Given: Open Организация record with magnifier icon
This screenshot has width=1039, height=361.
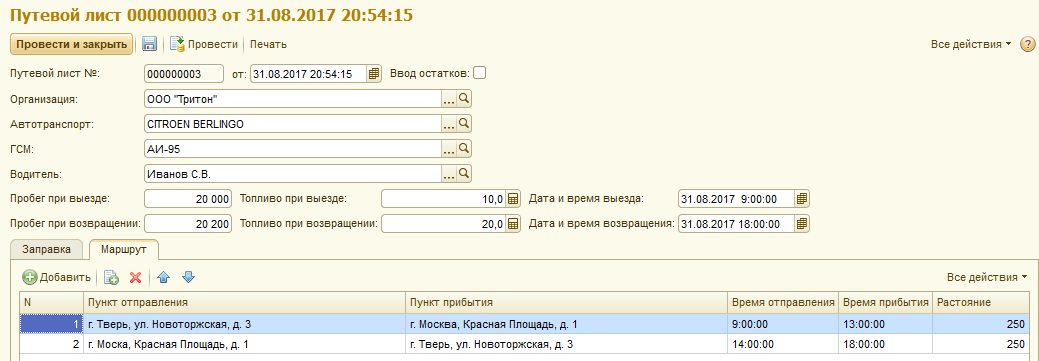Looking at the screenshot, I should click(464, 99).
